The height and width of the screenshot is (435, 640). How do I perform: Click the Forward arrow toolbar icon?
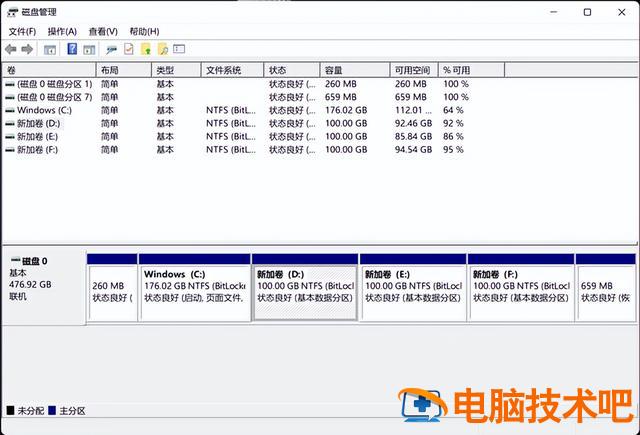coord(27,49)
